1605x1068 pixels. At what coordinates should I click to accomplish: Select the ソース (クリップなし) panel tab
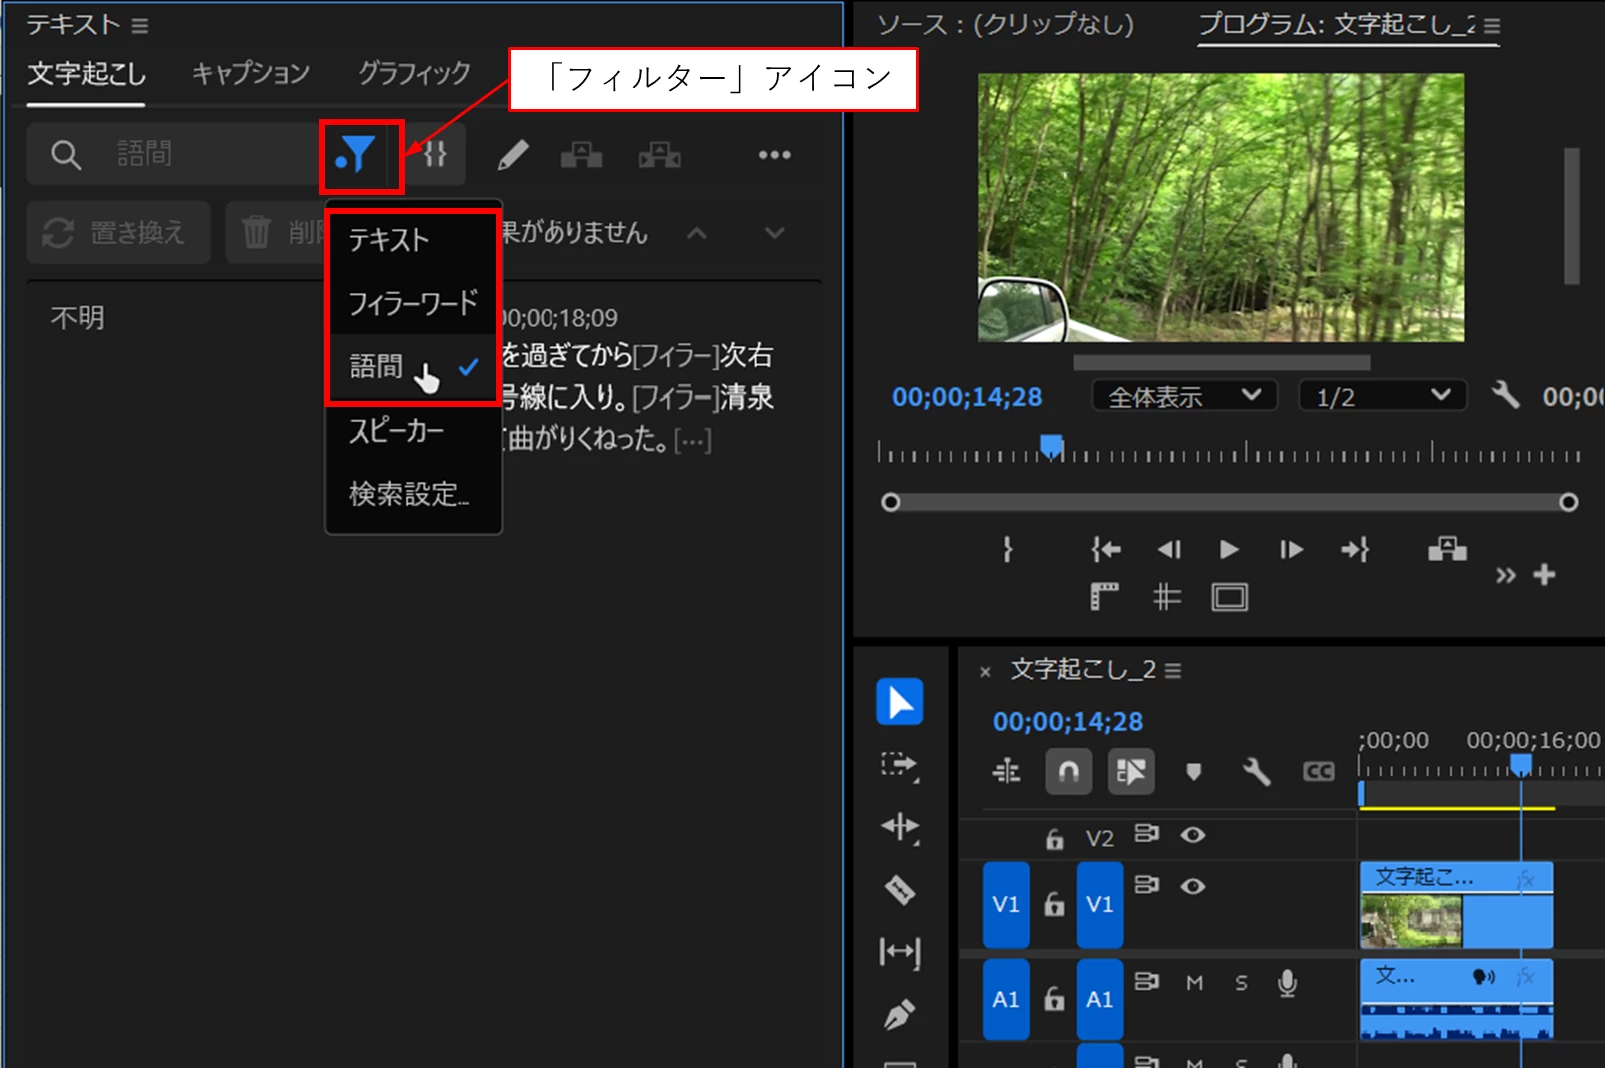click(1005, 25)
